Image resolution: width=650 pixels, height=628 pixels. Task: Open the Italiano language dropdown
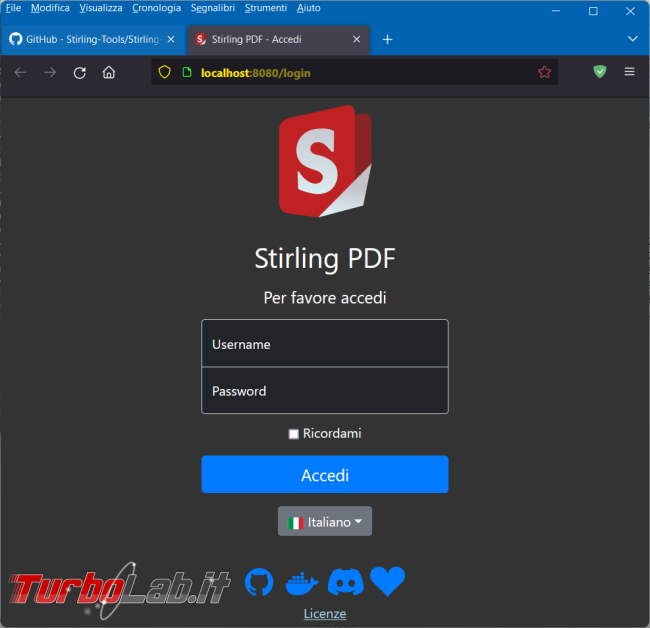[325, 521]
